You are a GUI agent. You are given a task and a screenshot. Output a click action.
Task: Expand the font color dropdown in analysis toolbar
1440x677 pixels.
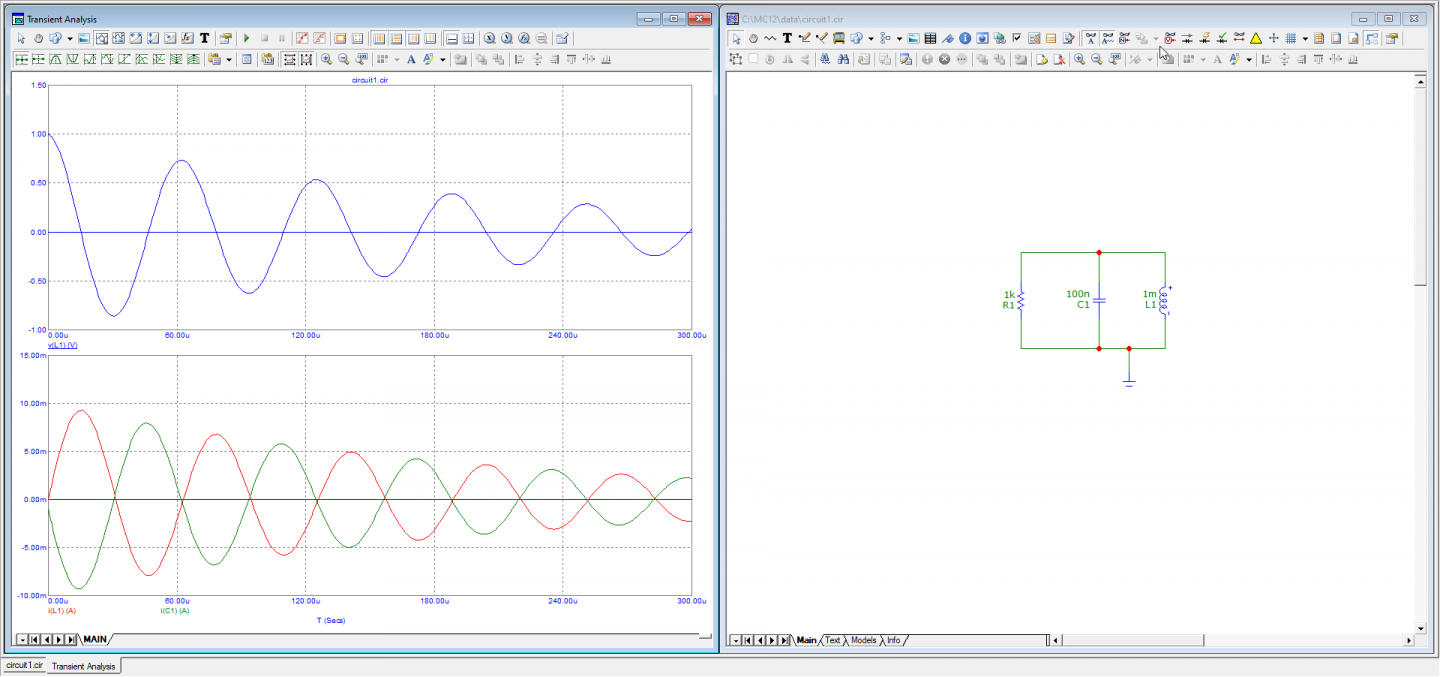click(x=441, y=59)
